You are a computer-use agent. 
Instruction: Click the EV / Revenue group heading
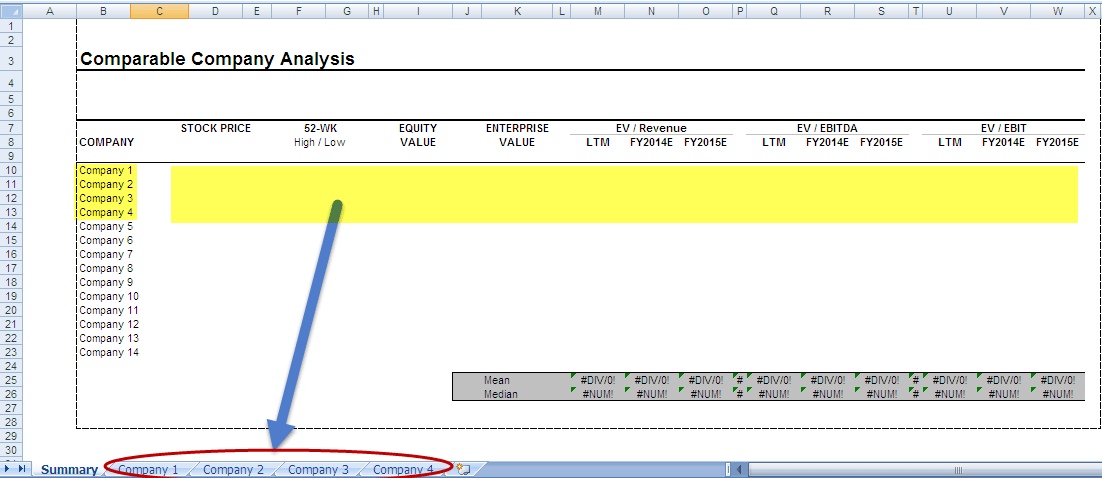652,128
